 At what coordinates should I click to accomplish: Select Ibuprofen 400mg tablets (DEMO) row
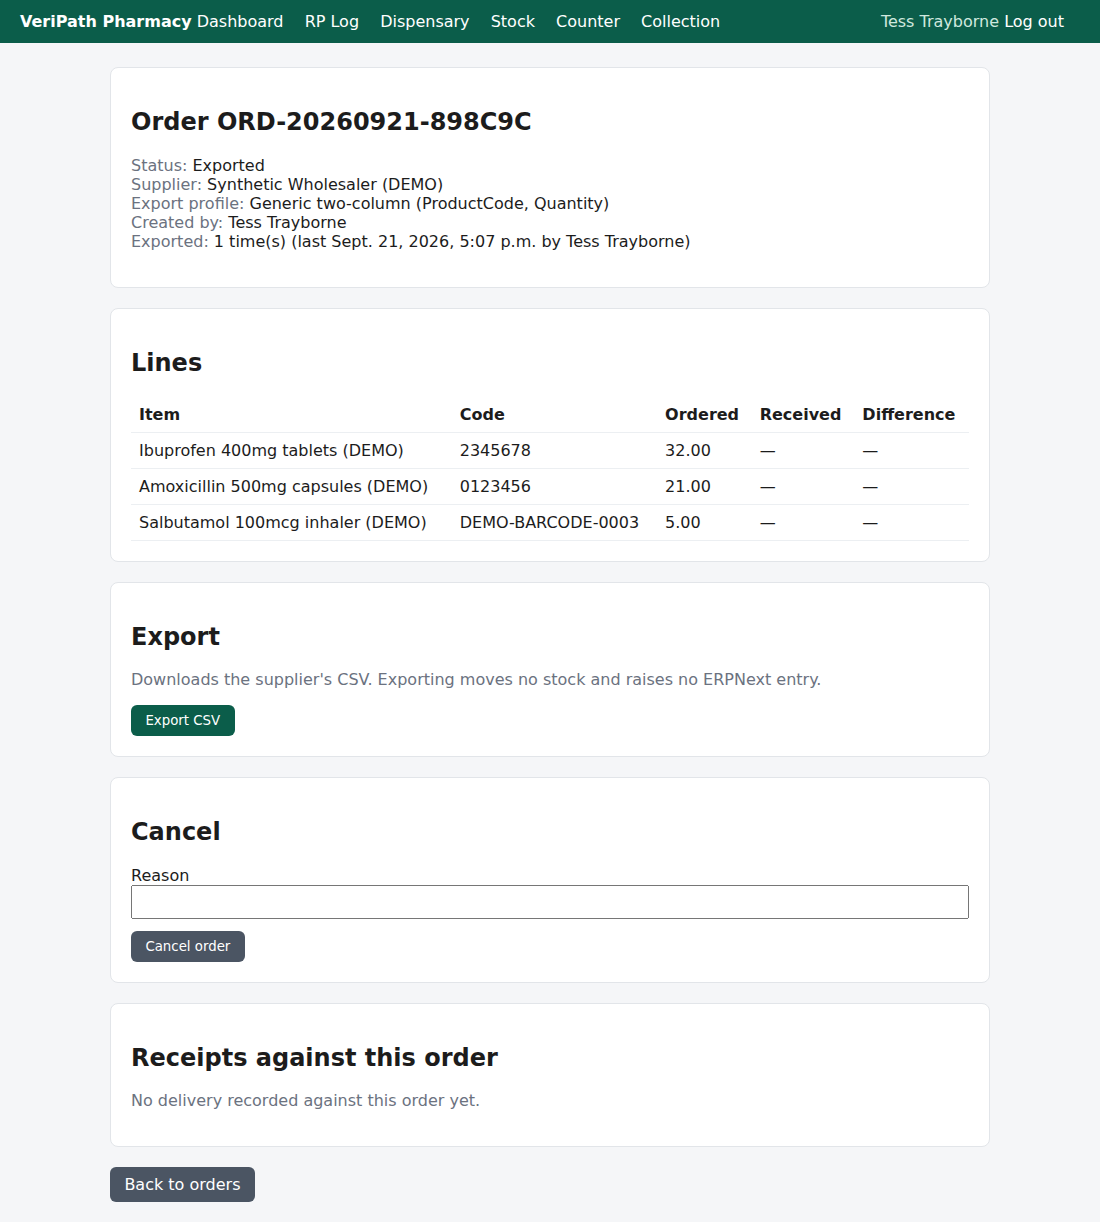click(x=550, y=451)
